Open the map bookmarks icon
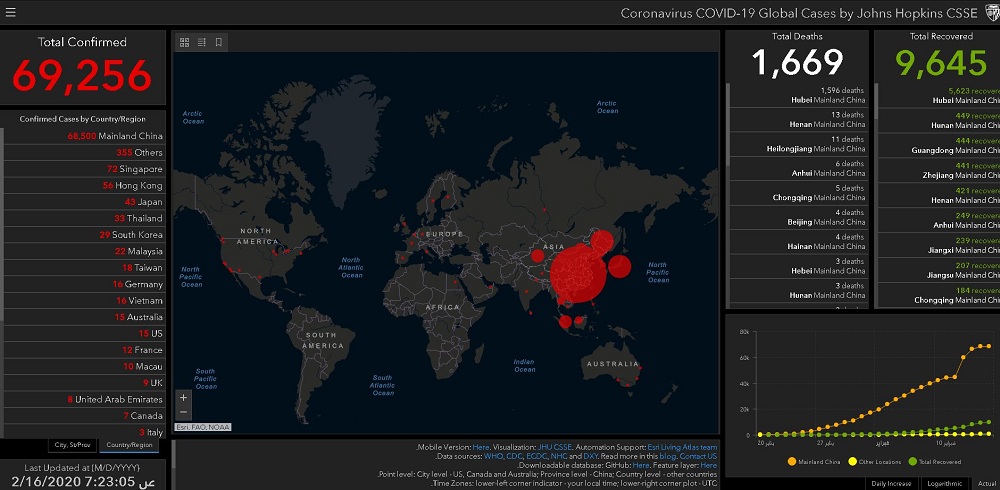This screenshot has height=490, width=1000. pos(218,42)
